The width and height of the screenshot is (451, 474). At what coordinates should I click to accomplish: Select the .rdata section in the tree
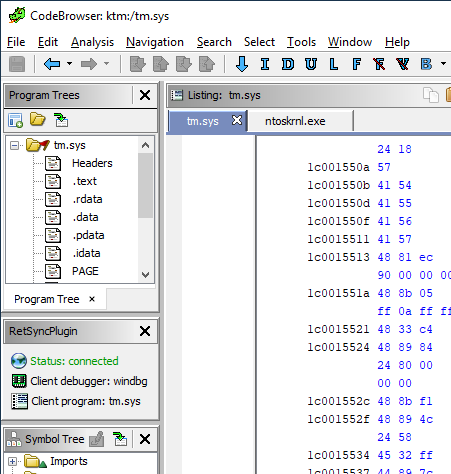pyautogui.click(x=87, y=199)
